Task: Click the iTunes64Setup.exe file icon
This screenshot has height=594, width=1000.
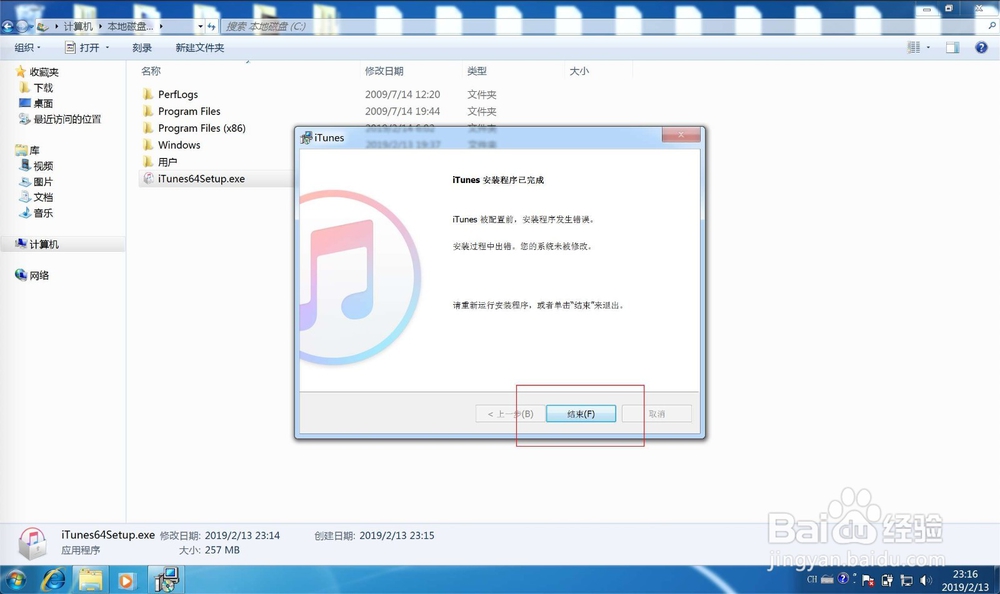Action: pyautogui.click(x=148, y=179)
